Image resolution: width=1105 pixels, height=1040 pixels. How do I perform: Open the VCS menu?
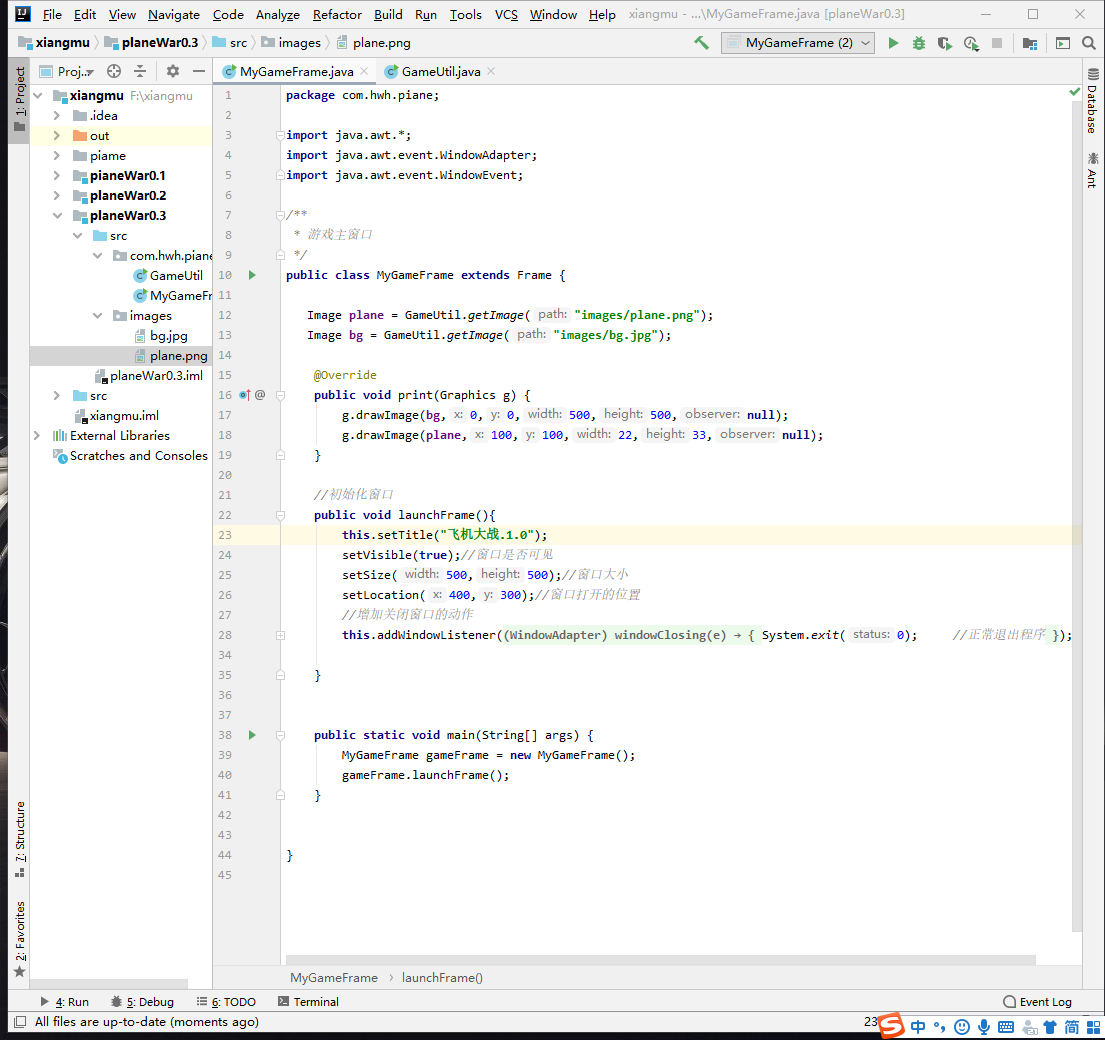506,14
